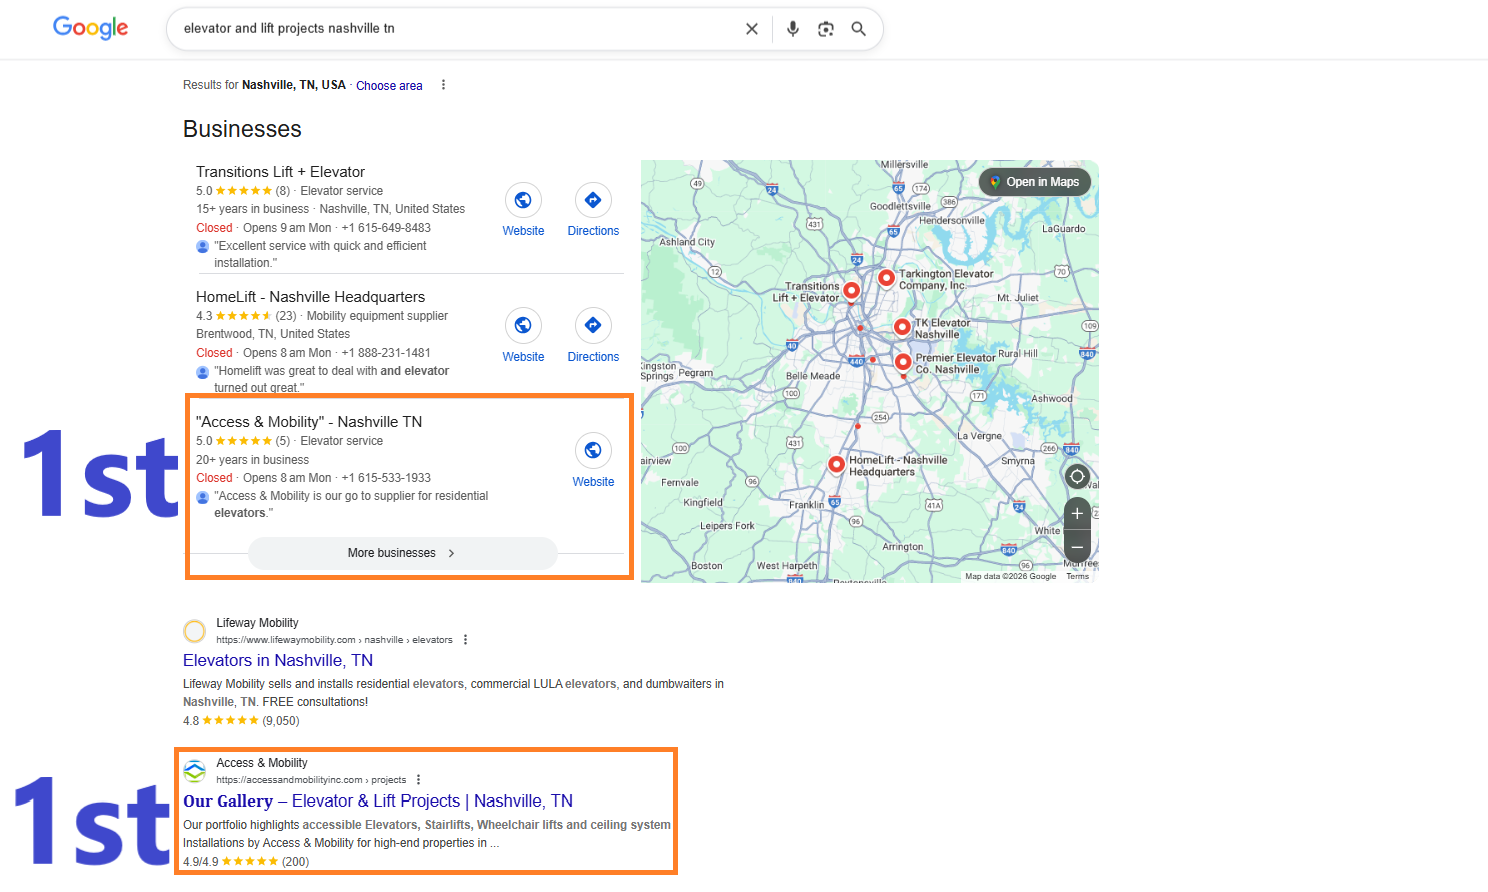
Task: Click Premier Elevator Co. Nashville map pin
Action: pos(903,362)
